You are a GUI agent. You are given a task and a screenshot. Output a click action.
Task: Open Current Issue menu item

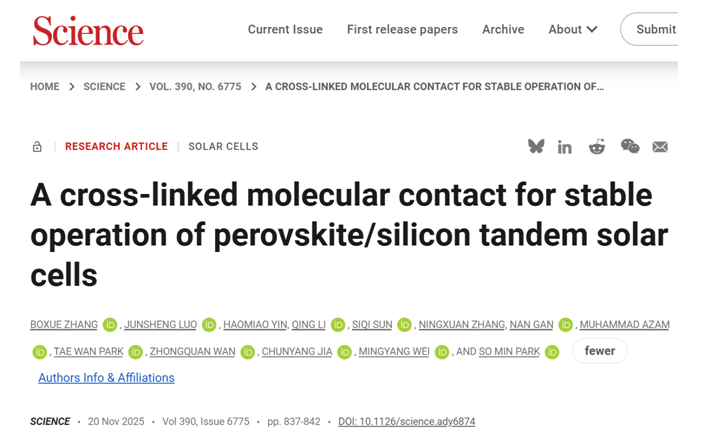click(x=285, y=30)
